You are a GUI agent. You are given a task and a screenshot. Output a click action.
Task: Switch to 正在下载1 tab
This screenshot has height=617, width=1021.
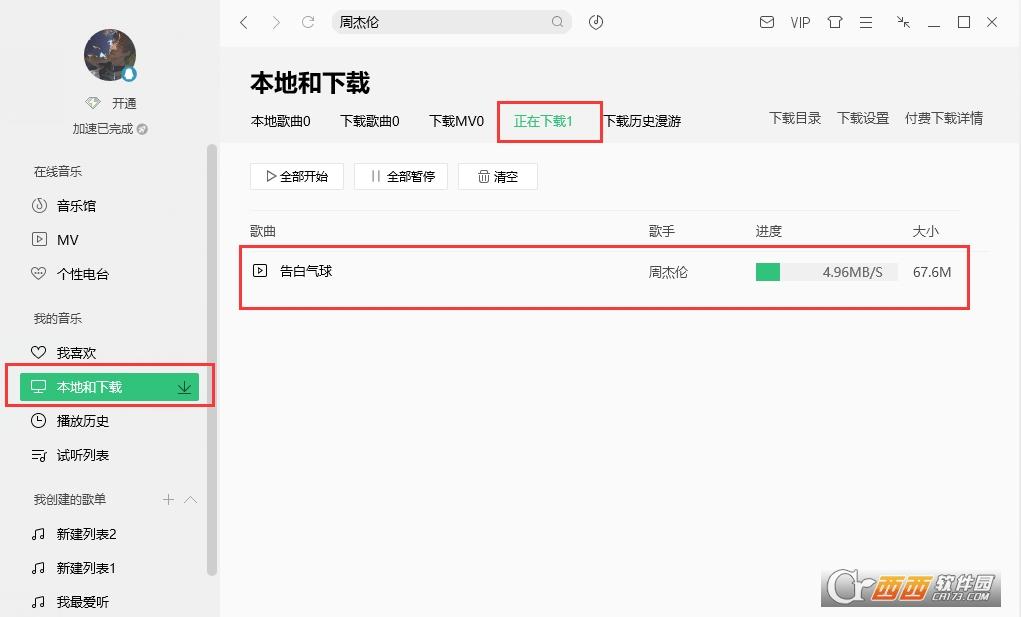(543, 121)
